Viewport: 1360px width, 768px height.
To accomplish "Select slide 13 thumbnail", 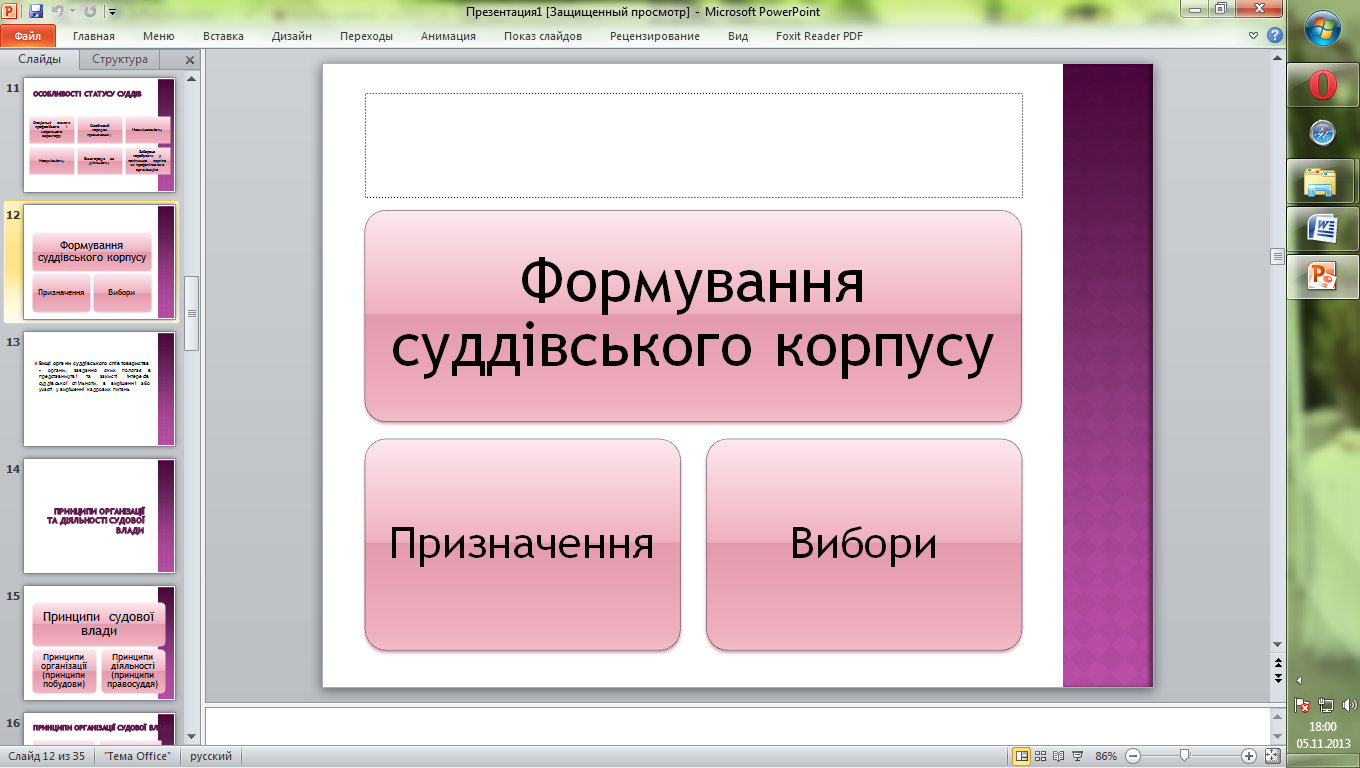I will (x=99, y=389).
